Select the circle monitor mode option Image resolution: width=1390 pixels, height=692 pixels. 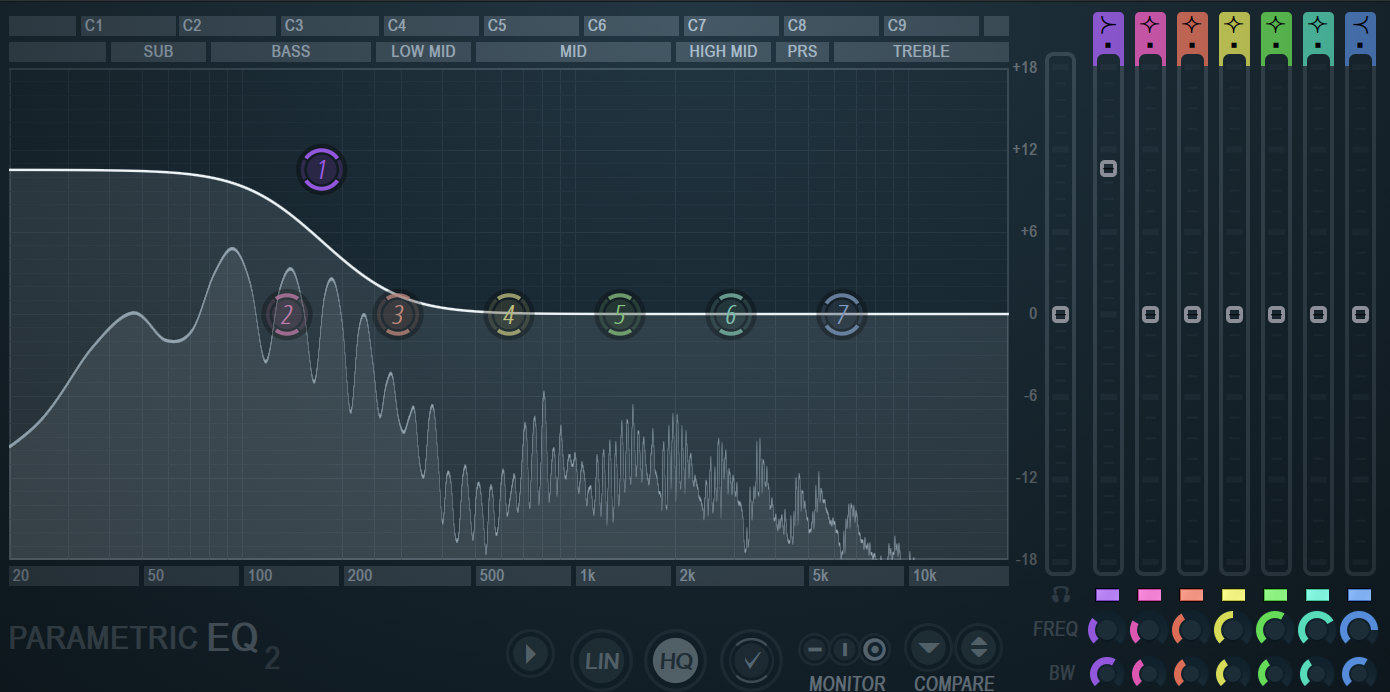tap(874, 650)
